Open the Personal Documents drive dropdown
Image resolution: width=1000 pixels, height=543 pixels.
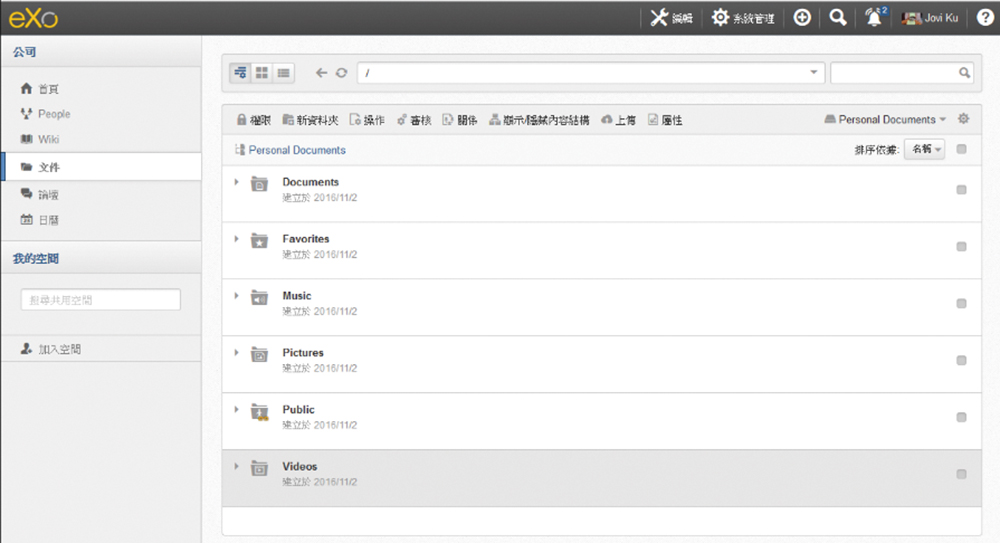pos(885,119)
